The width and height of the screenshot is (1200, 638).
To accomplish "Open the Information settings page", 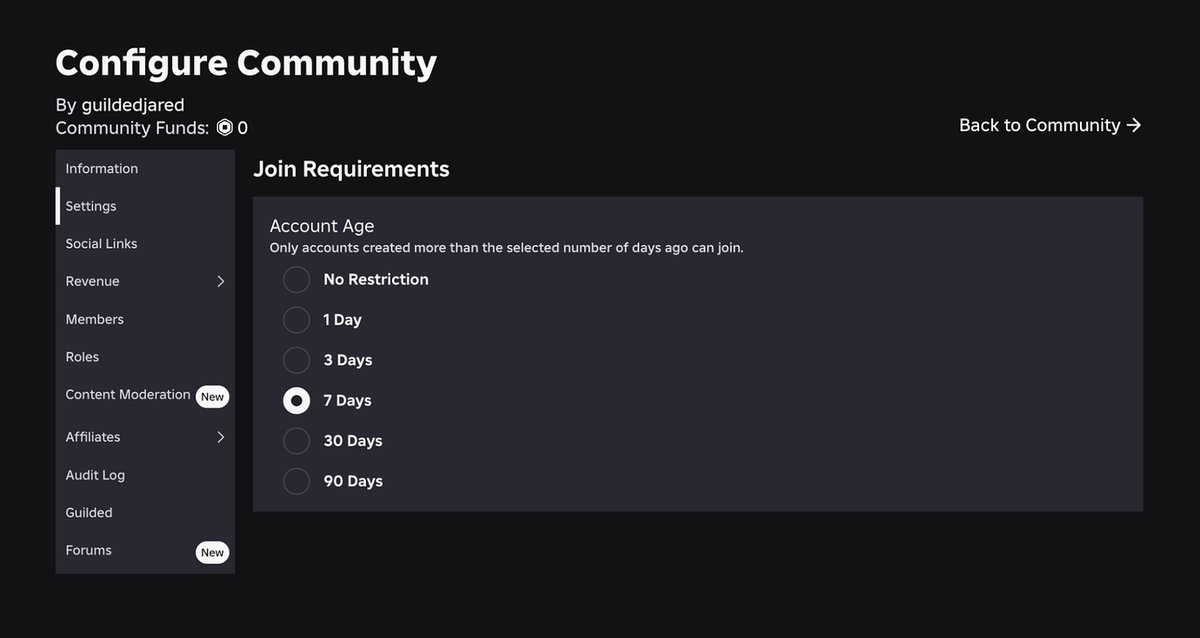I will (101, 168).
